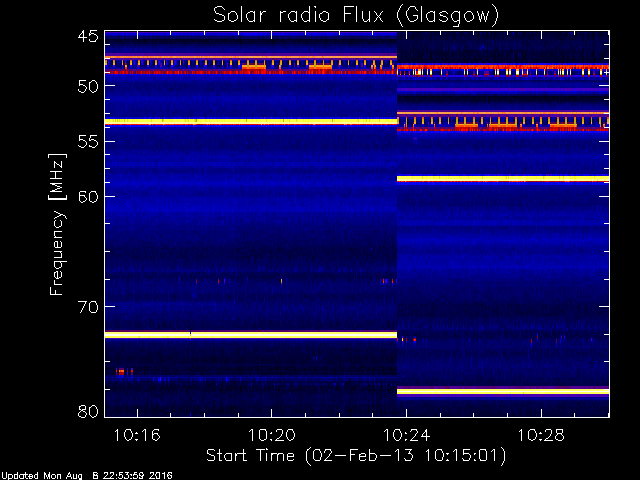Click the 'Start Time (02-Feb-13 10:15:01)' label
Image resolution: width=640 pixels, height=480 pixels.
pyautogui.click(x=356, y=456)
